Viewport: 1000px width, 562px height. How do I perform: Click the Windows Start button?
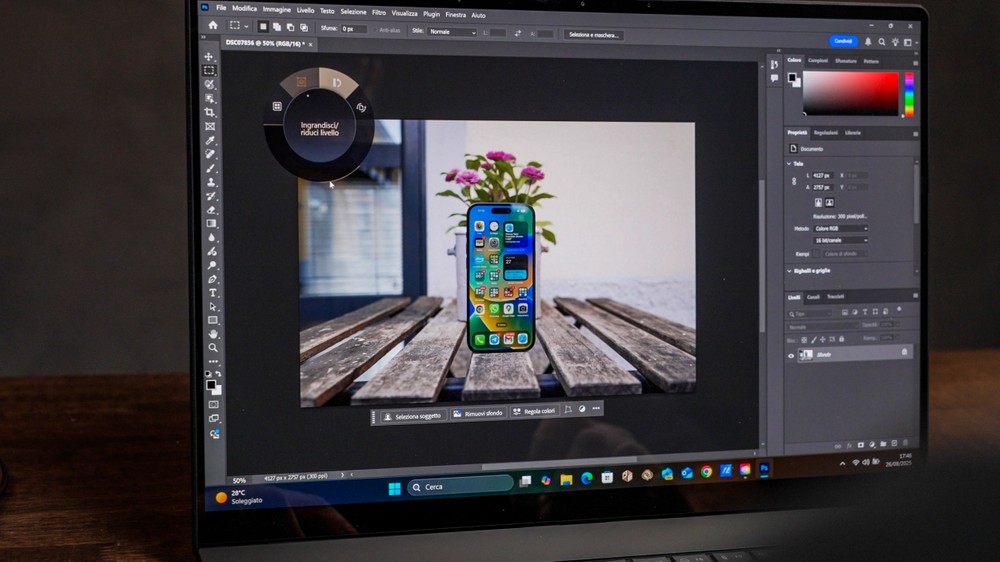(x=394, y=489)
